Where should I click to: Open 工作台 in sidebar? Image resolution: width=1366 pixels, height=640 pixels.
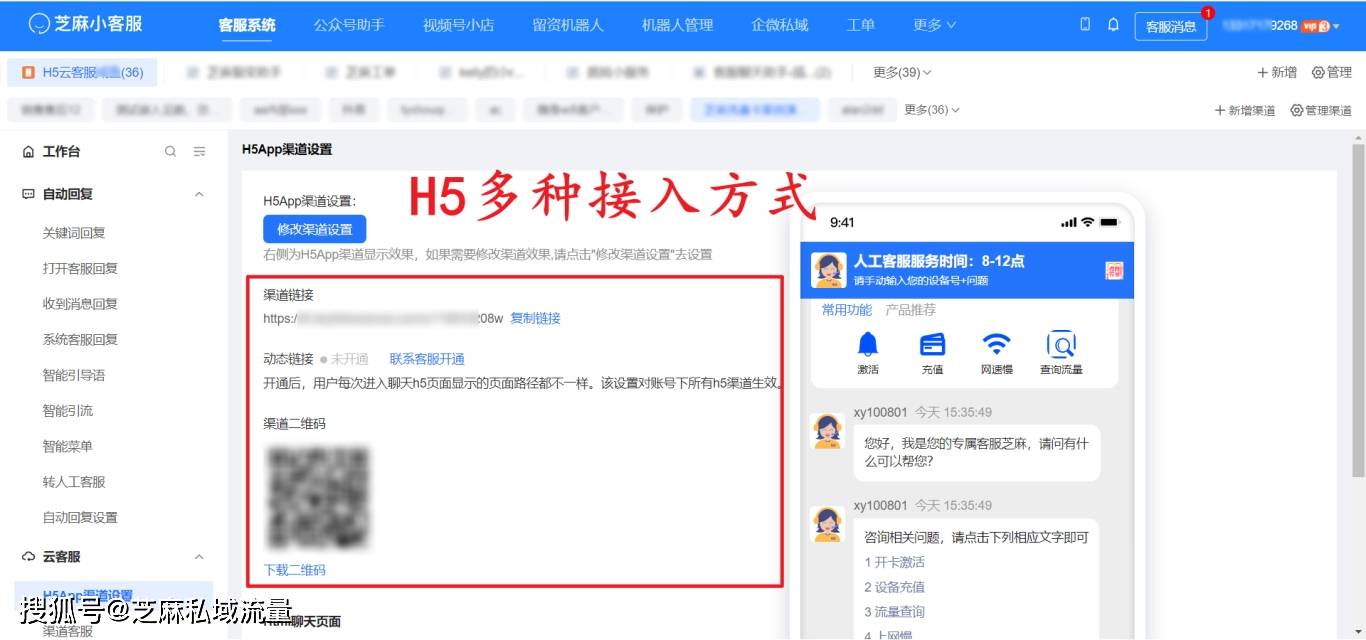61,152
